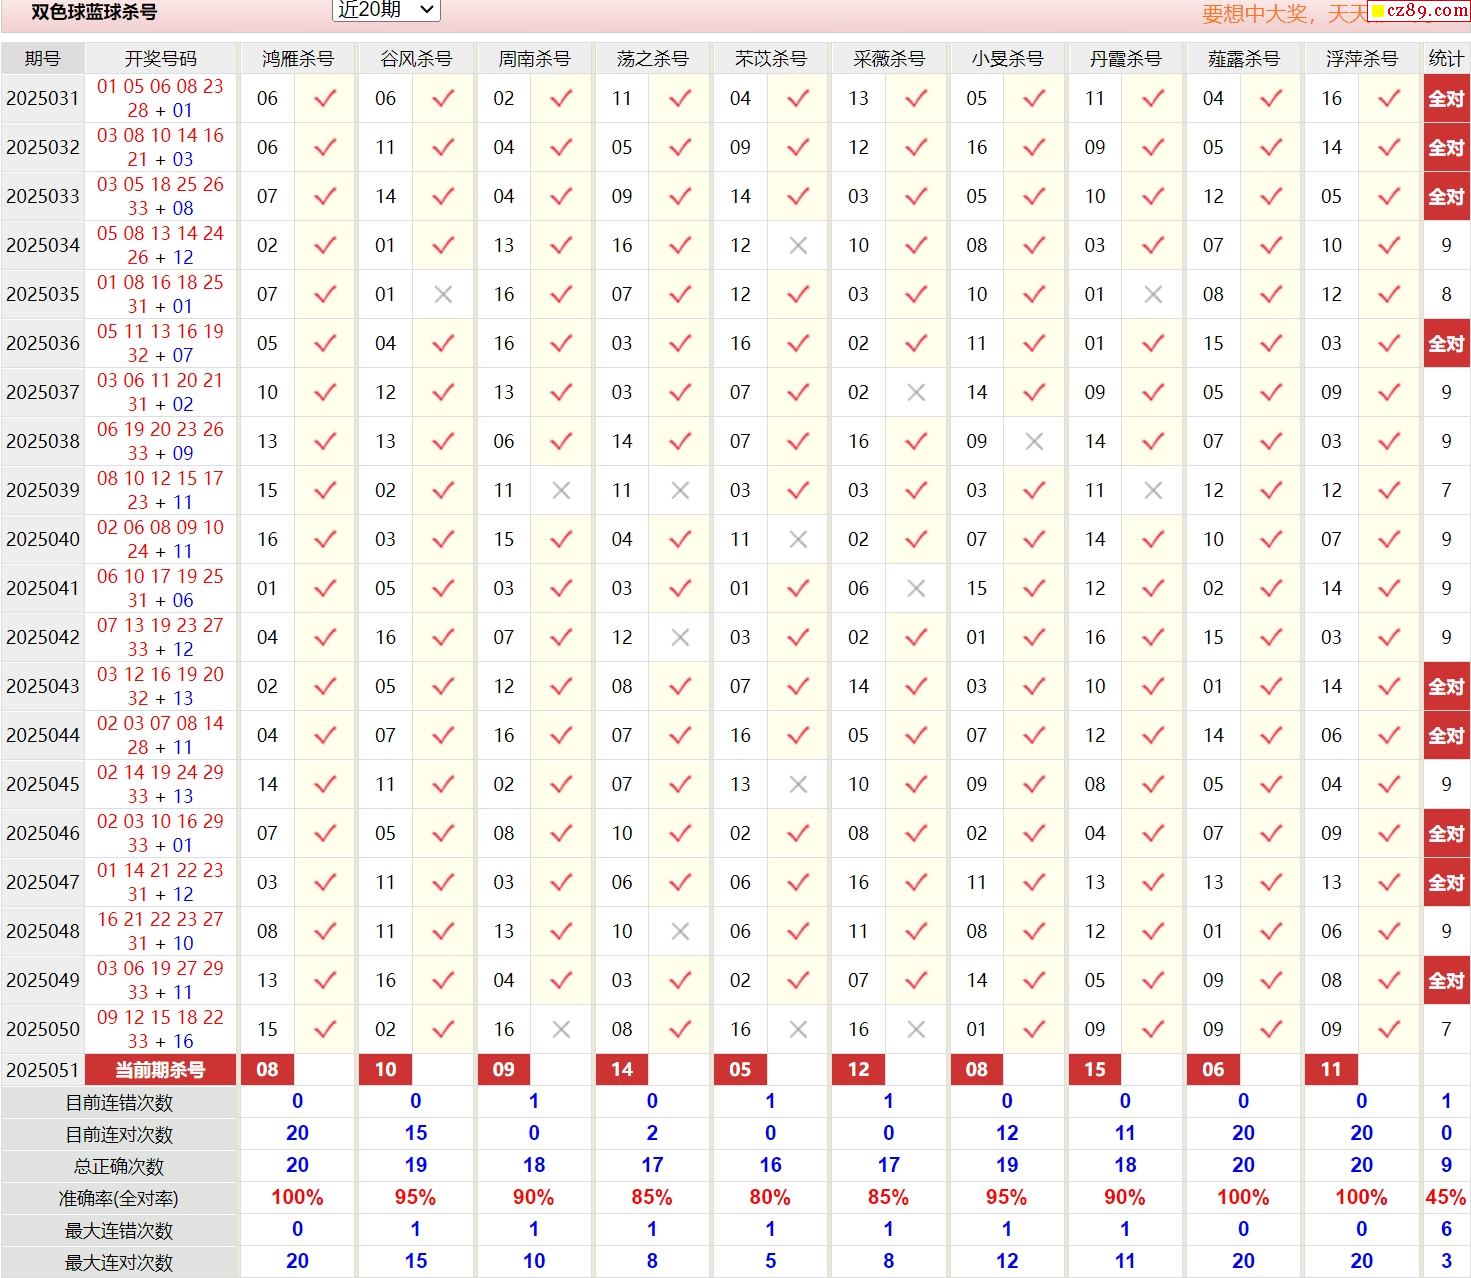Click the 80% accuracy value under 苤苡杀号
This screenshot has width=1471, height=1278.
[x=769, y=1198]
